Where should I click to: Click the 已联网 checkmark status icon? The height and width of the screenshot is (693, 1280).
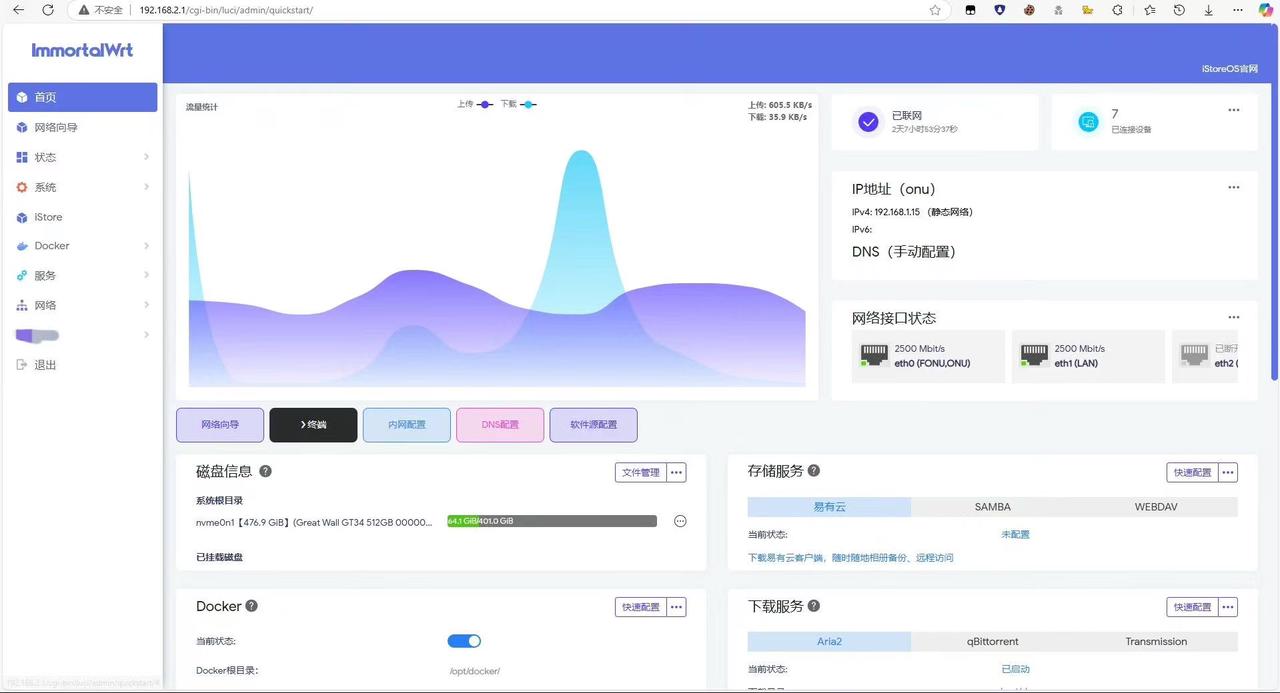tap(868, 122)
